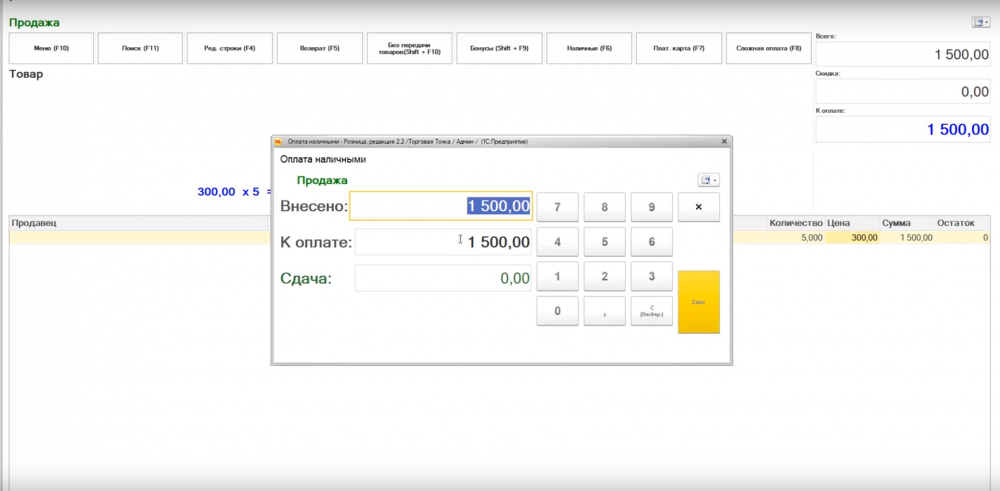This screenshot has width=1000, height=491.
Task: Select Возврат (F5)
Action: point(320,48)
